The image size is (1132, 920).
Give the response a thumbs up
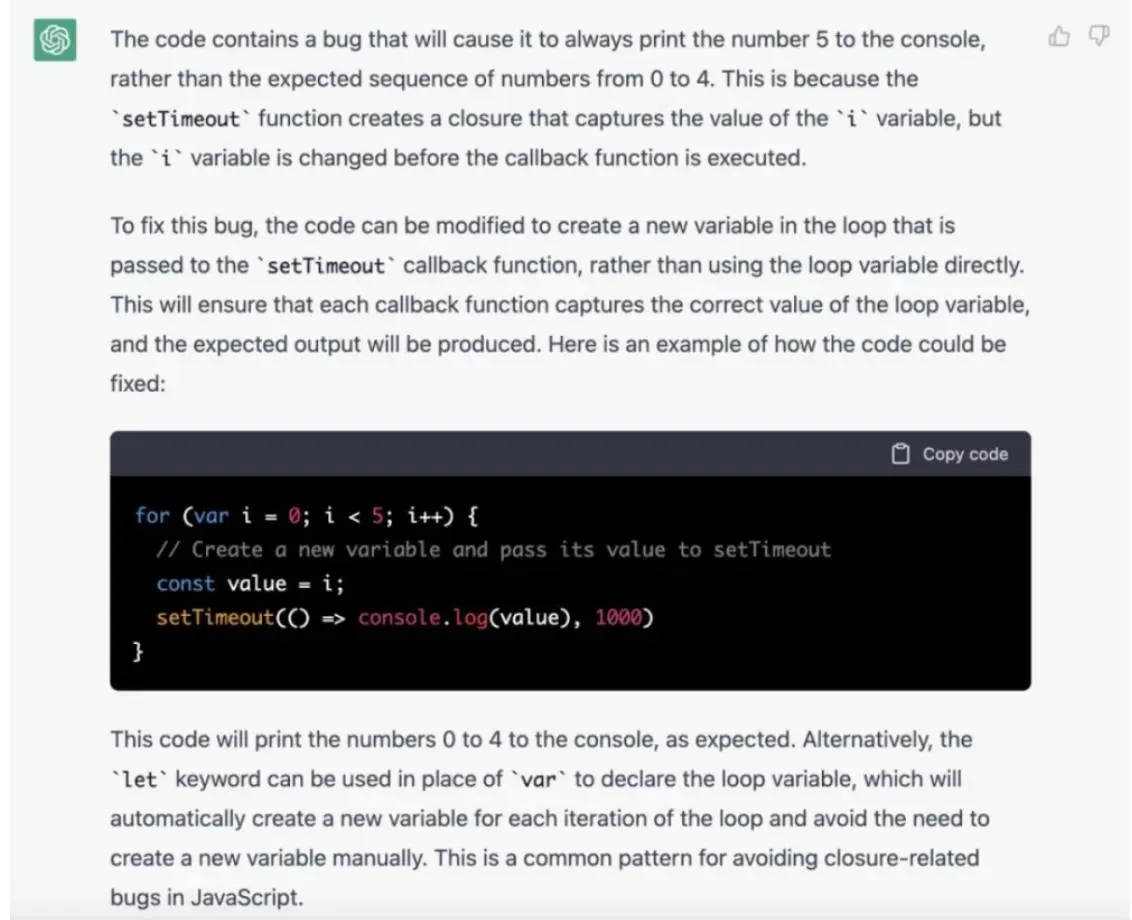click(1059, 38)
